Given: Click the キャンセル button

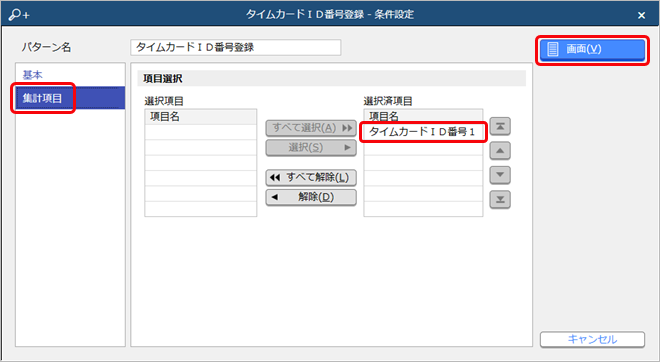Looking at the screenshot, I should click(592, 339).
